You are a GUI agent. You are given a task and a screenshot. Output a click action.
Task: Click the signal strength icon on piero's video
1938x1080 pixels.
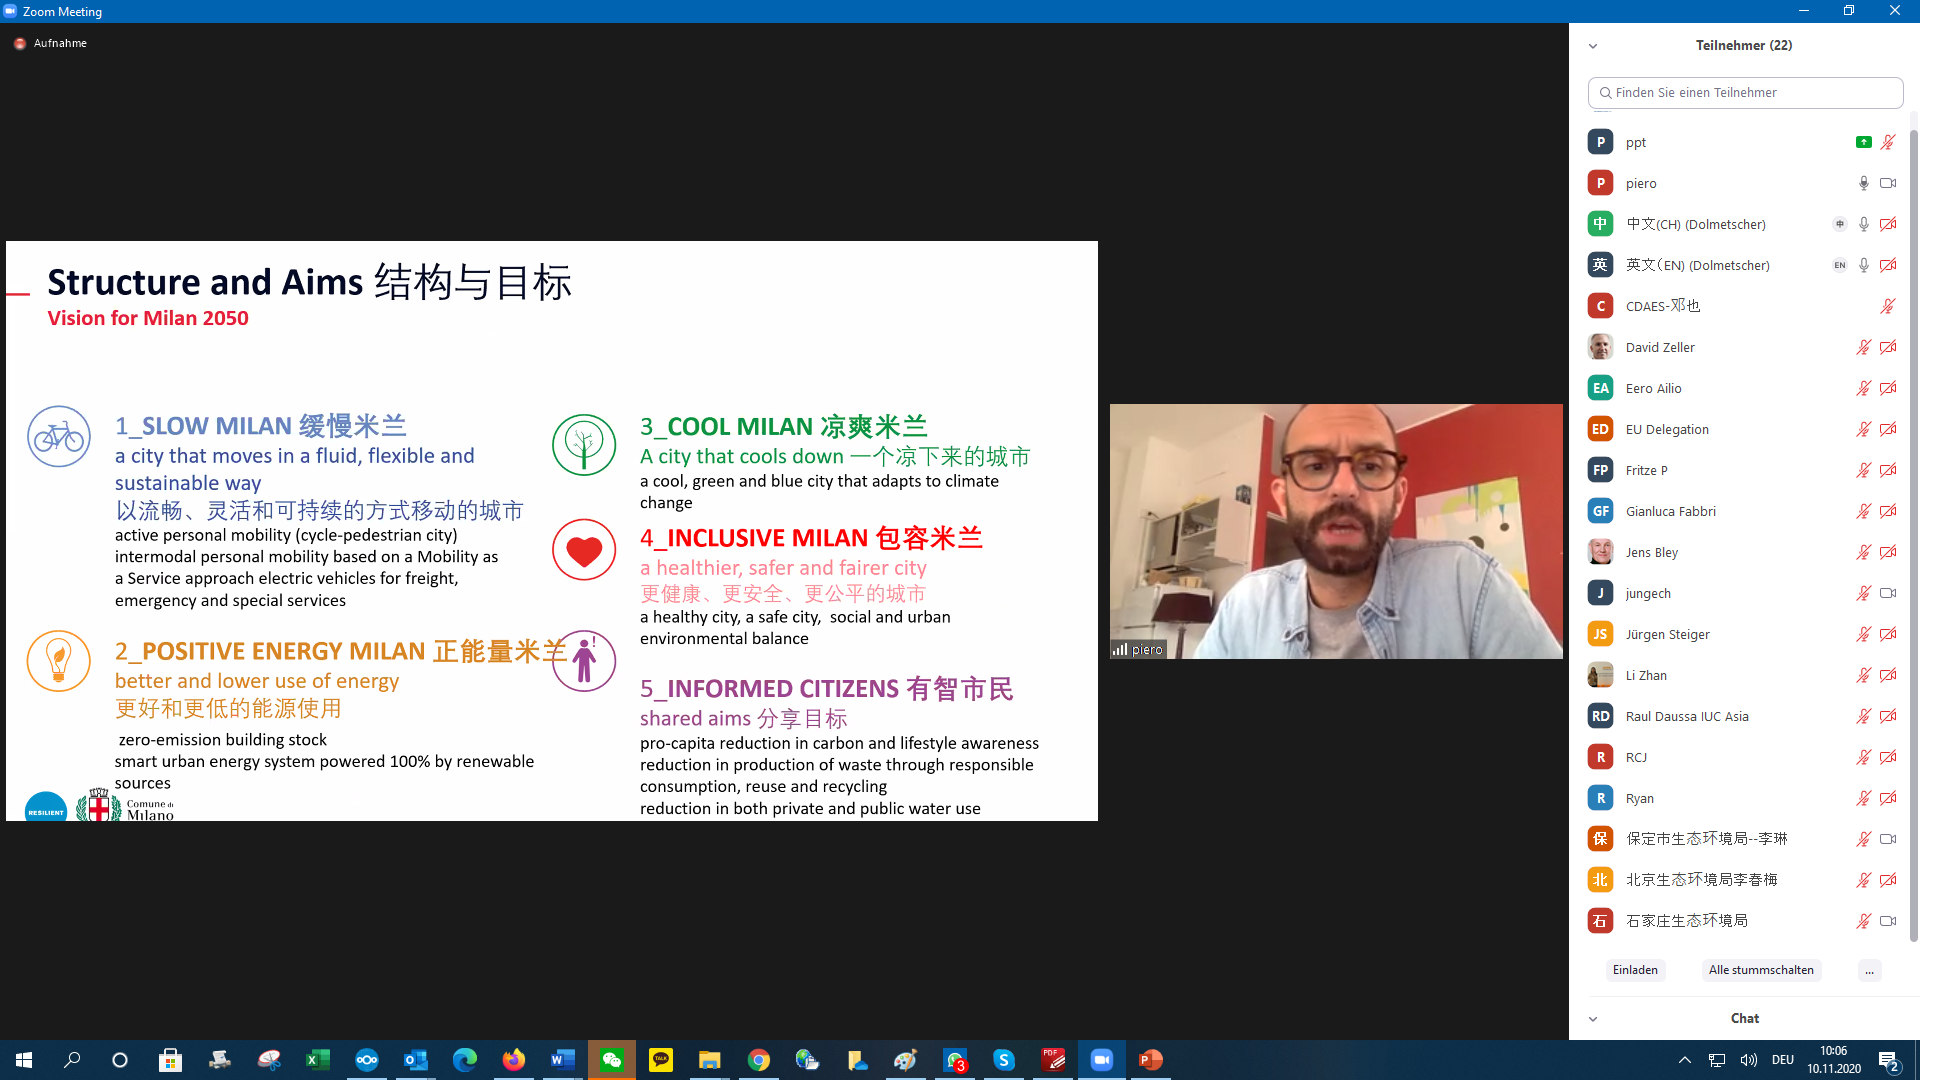click(x=1120, y=649)
